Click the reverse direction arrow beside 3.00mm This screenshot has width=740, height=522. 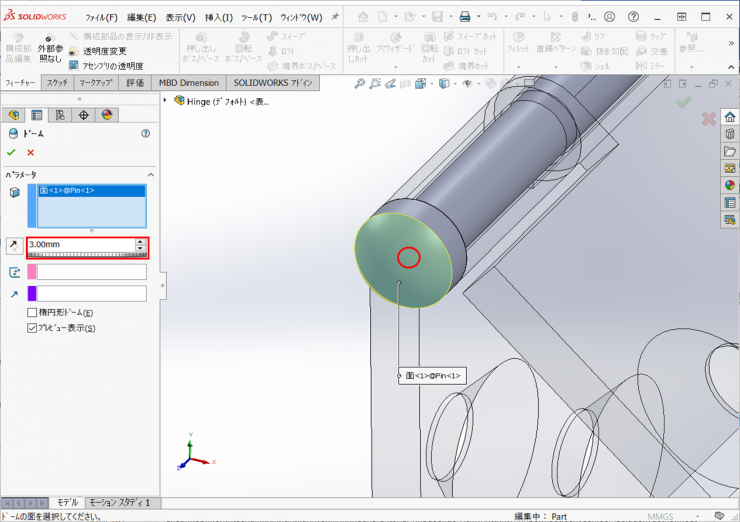13,245
